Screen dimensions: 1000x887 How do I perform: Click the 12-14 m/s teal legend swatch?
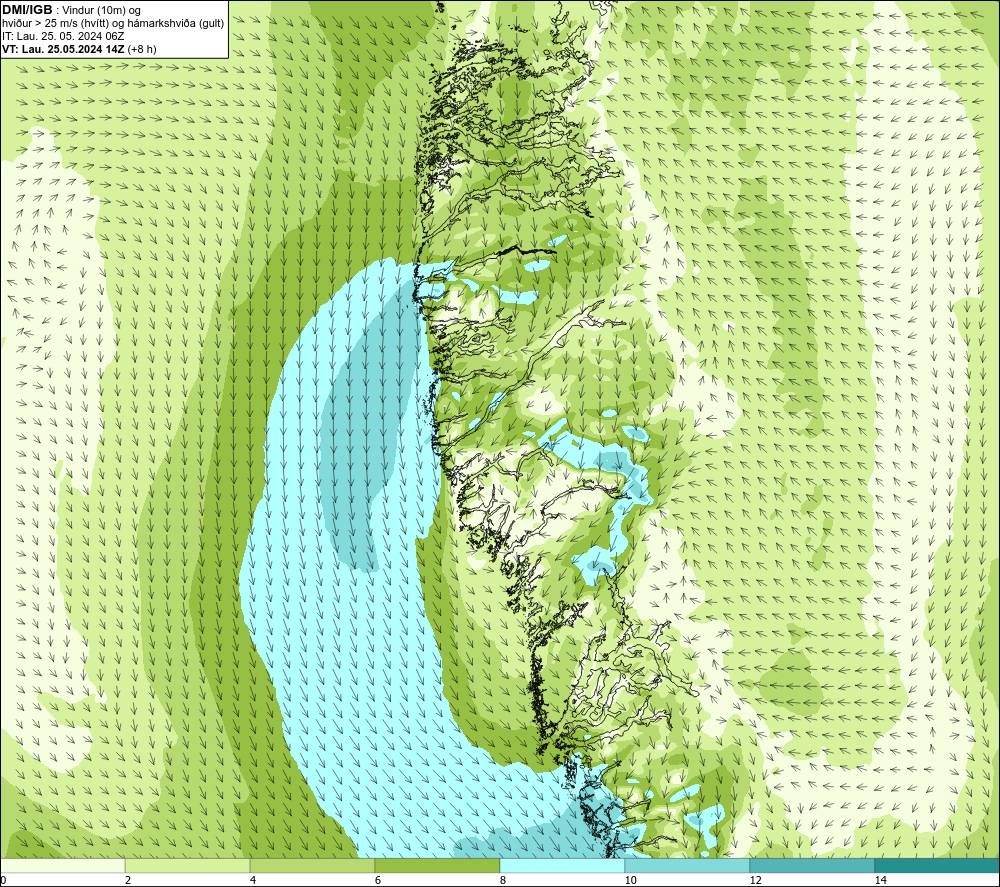(x=812, y=866)
